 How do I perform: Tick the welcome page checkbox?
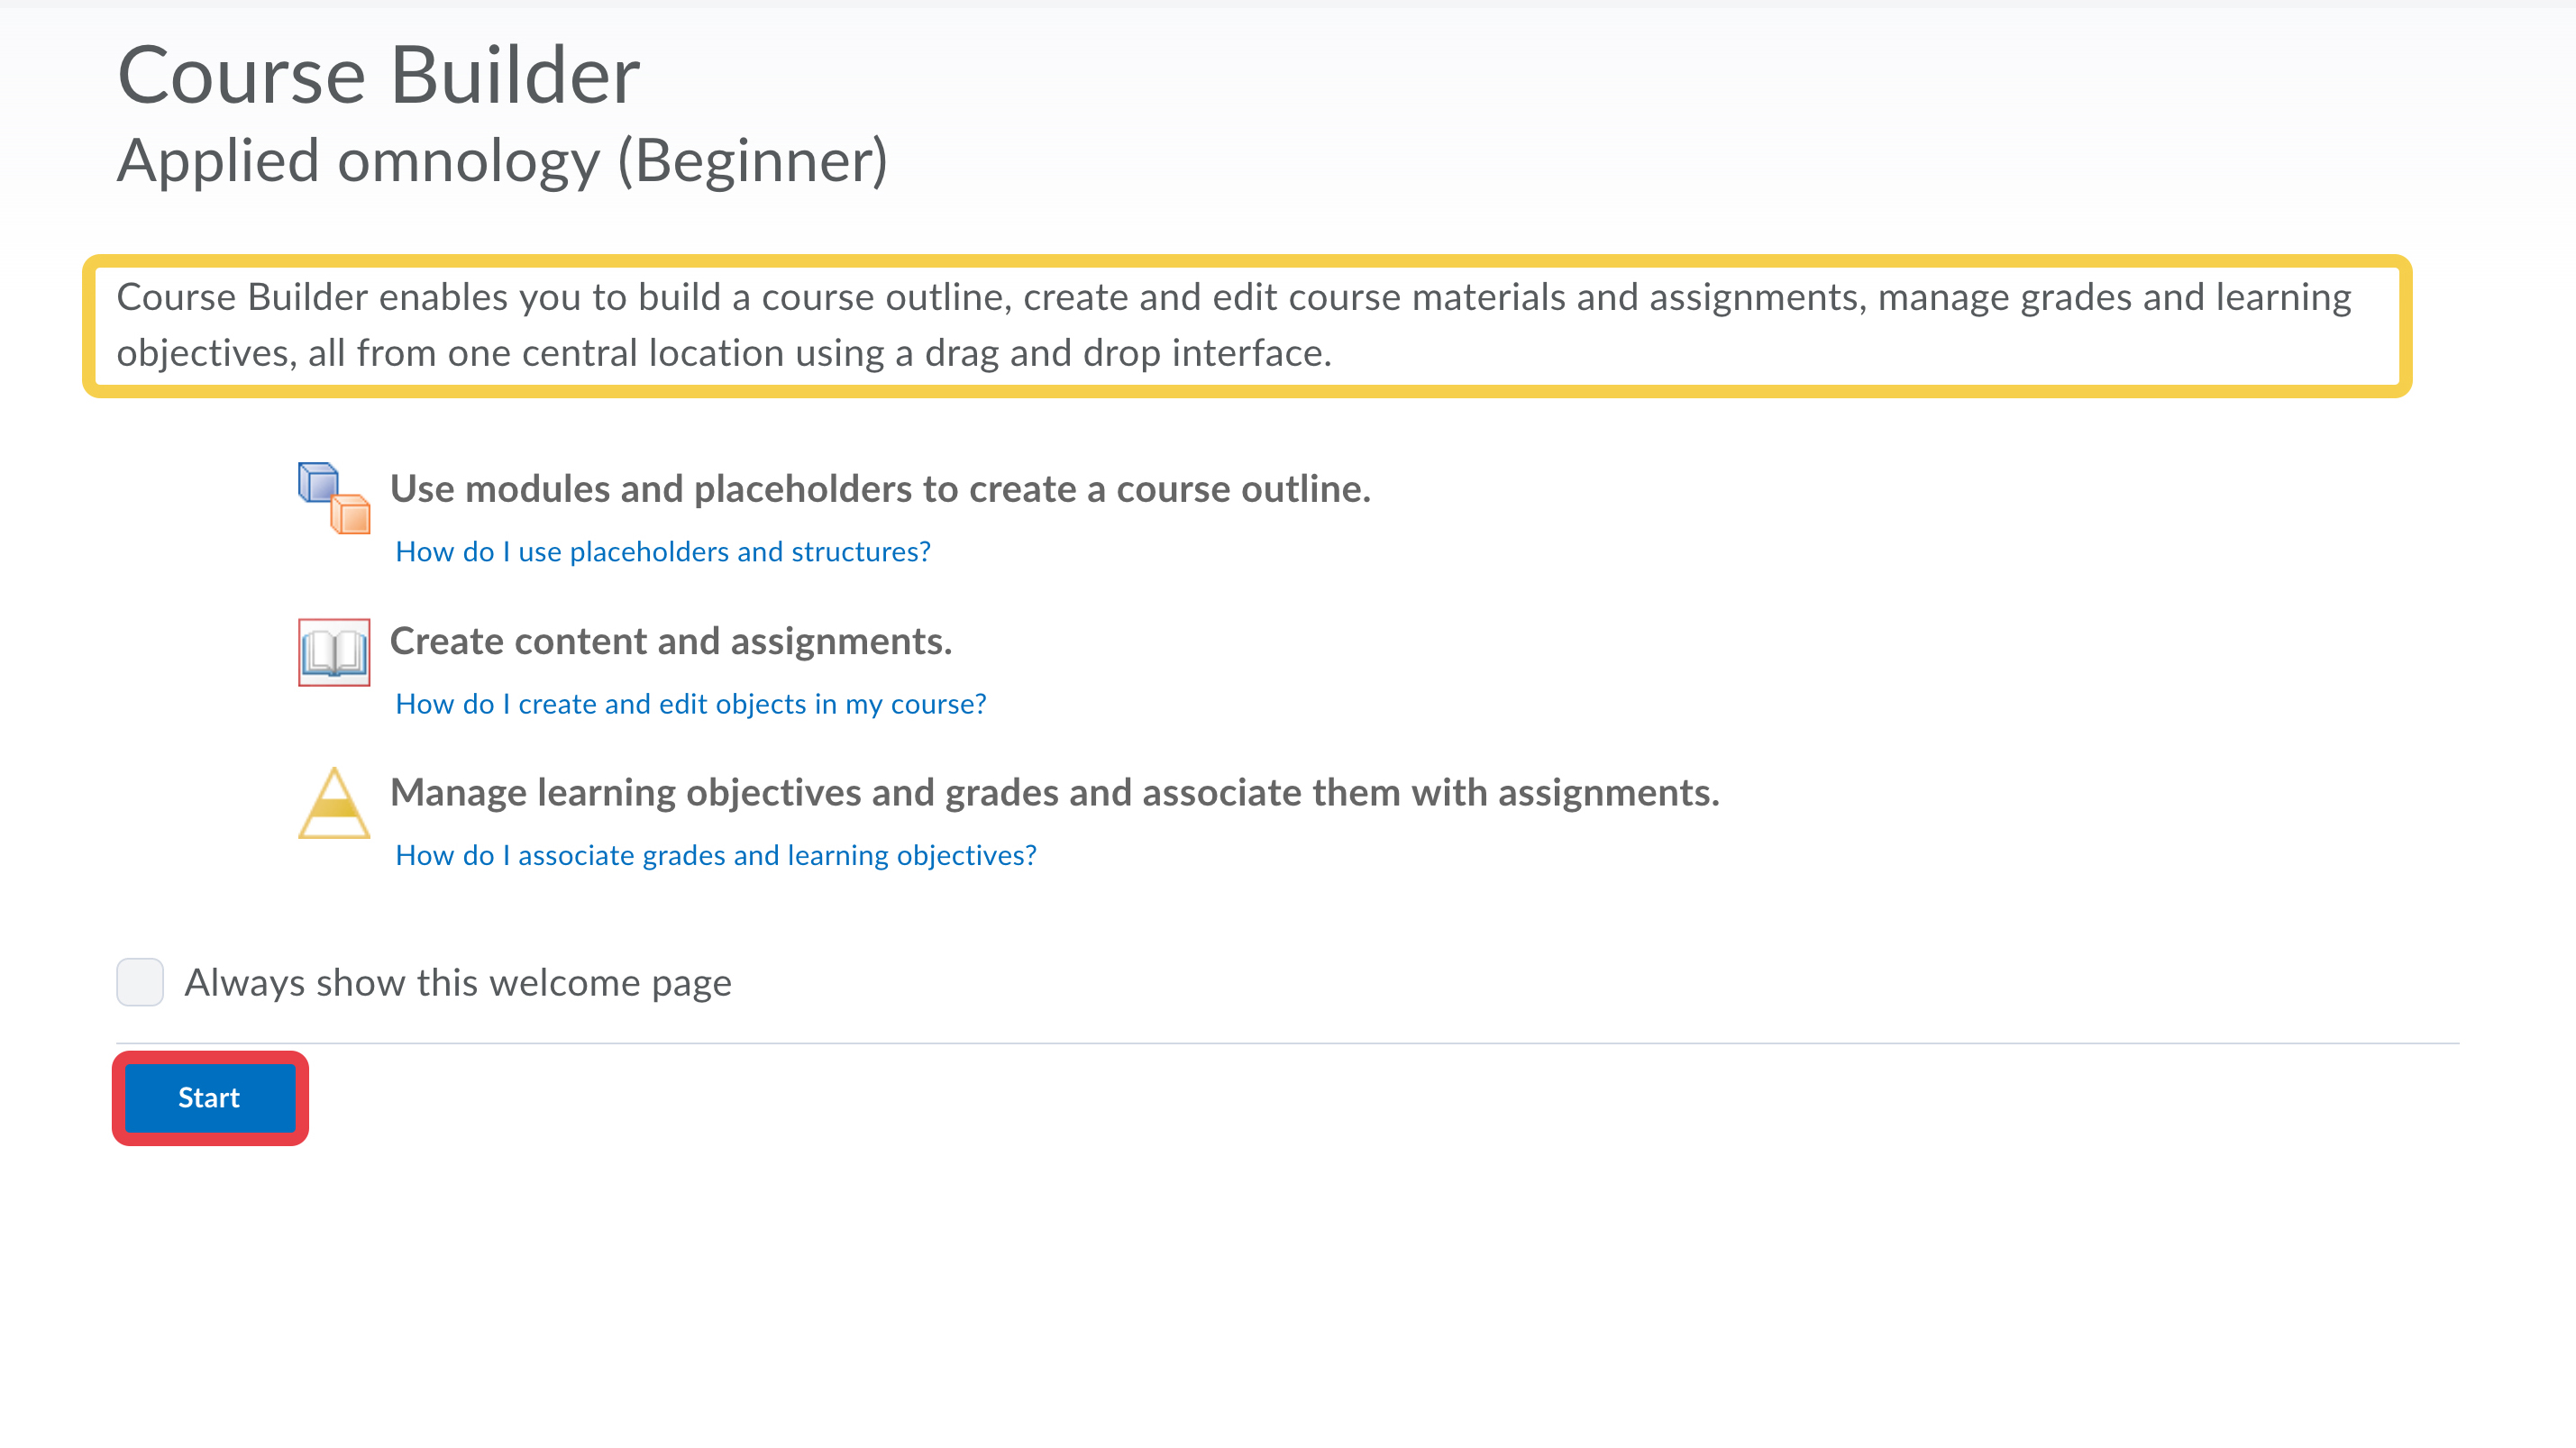140,982
